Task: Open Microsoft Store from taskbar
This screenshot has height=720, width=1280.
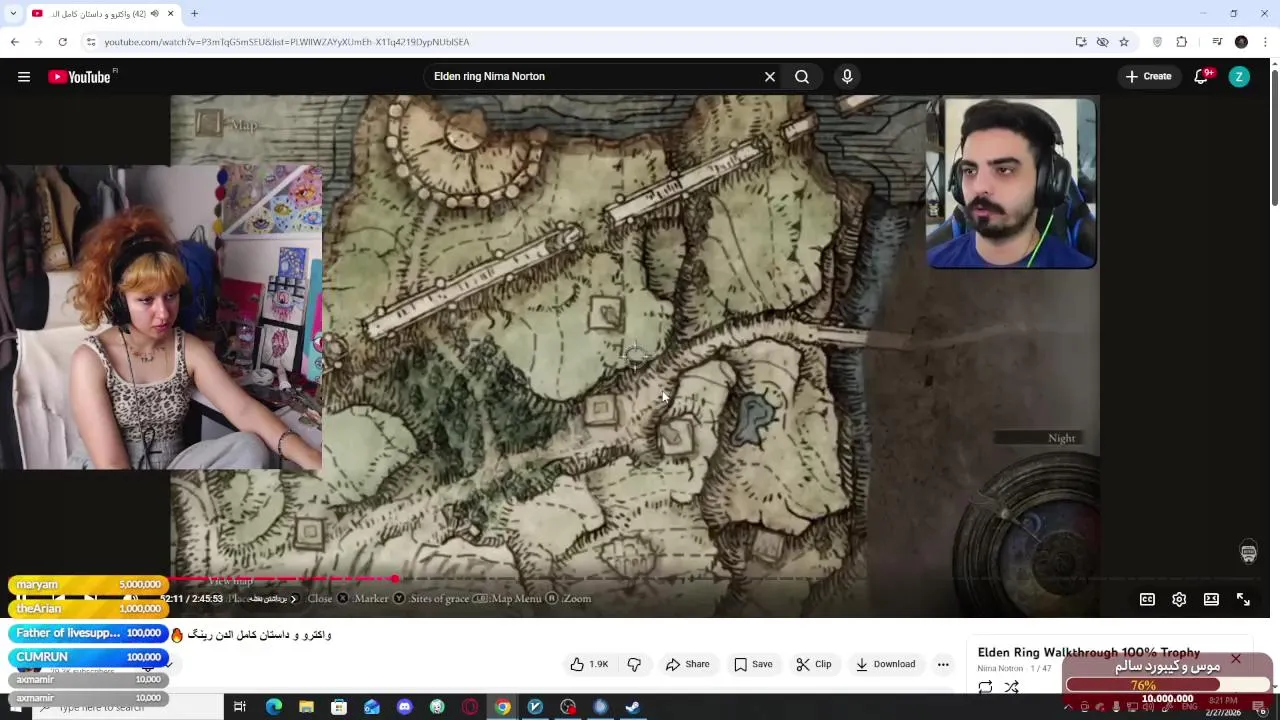Action: tap(339, 707)
